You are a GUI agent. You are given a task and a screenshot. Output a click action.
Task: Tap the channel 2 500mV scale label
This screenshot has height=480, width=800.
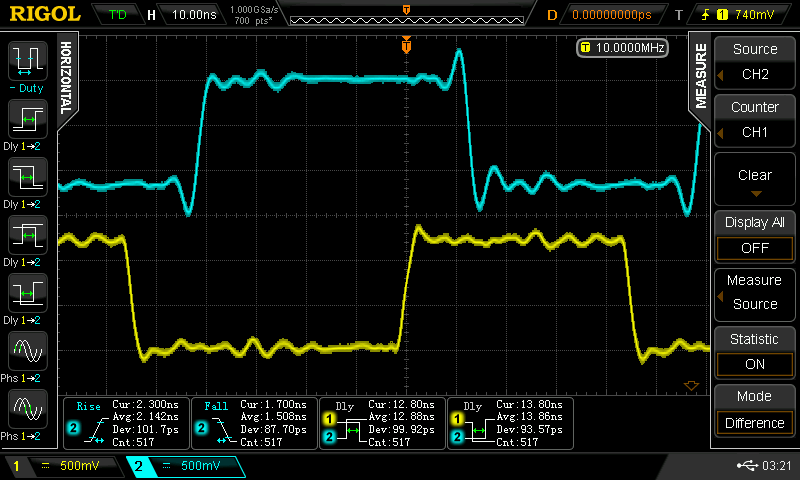tap(201, 466)
